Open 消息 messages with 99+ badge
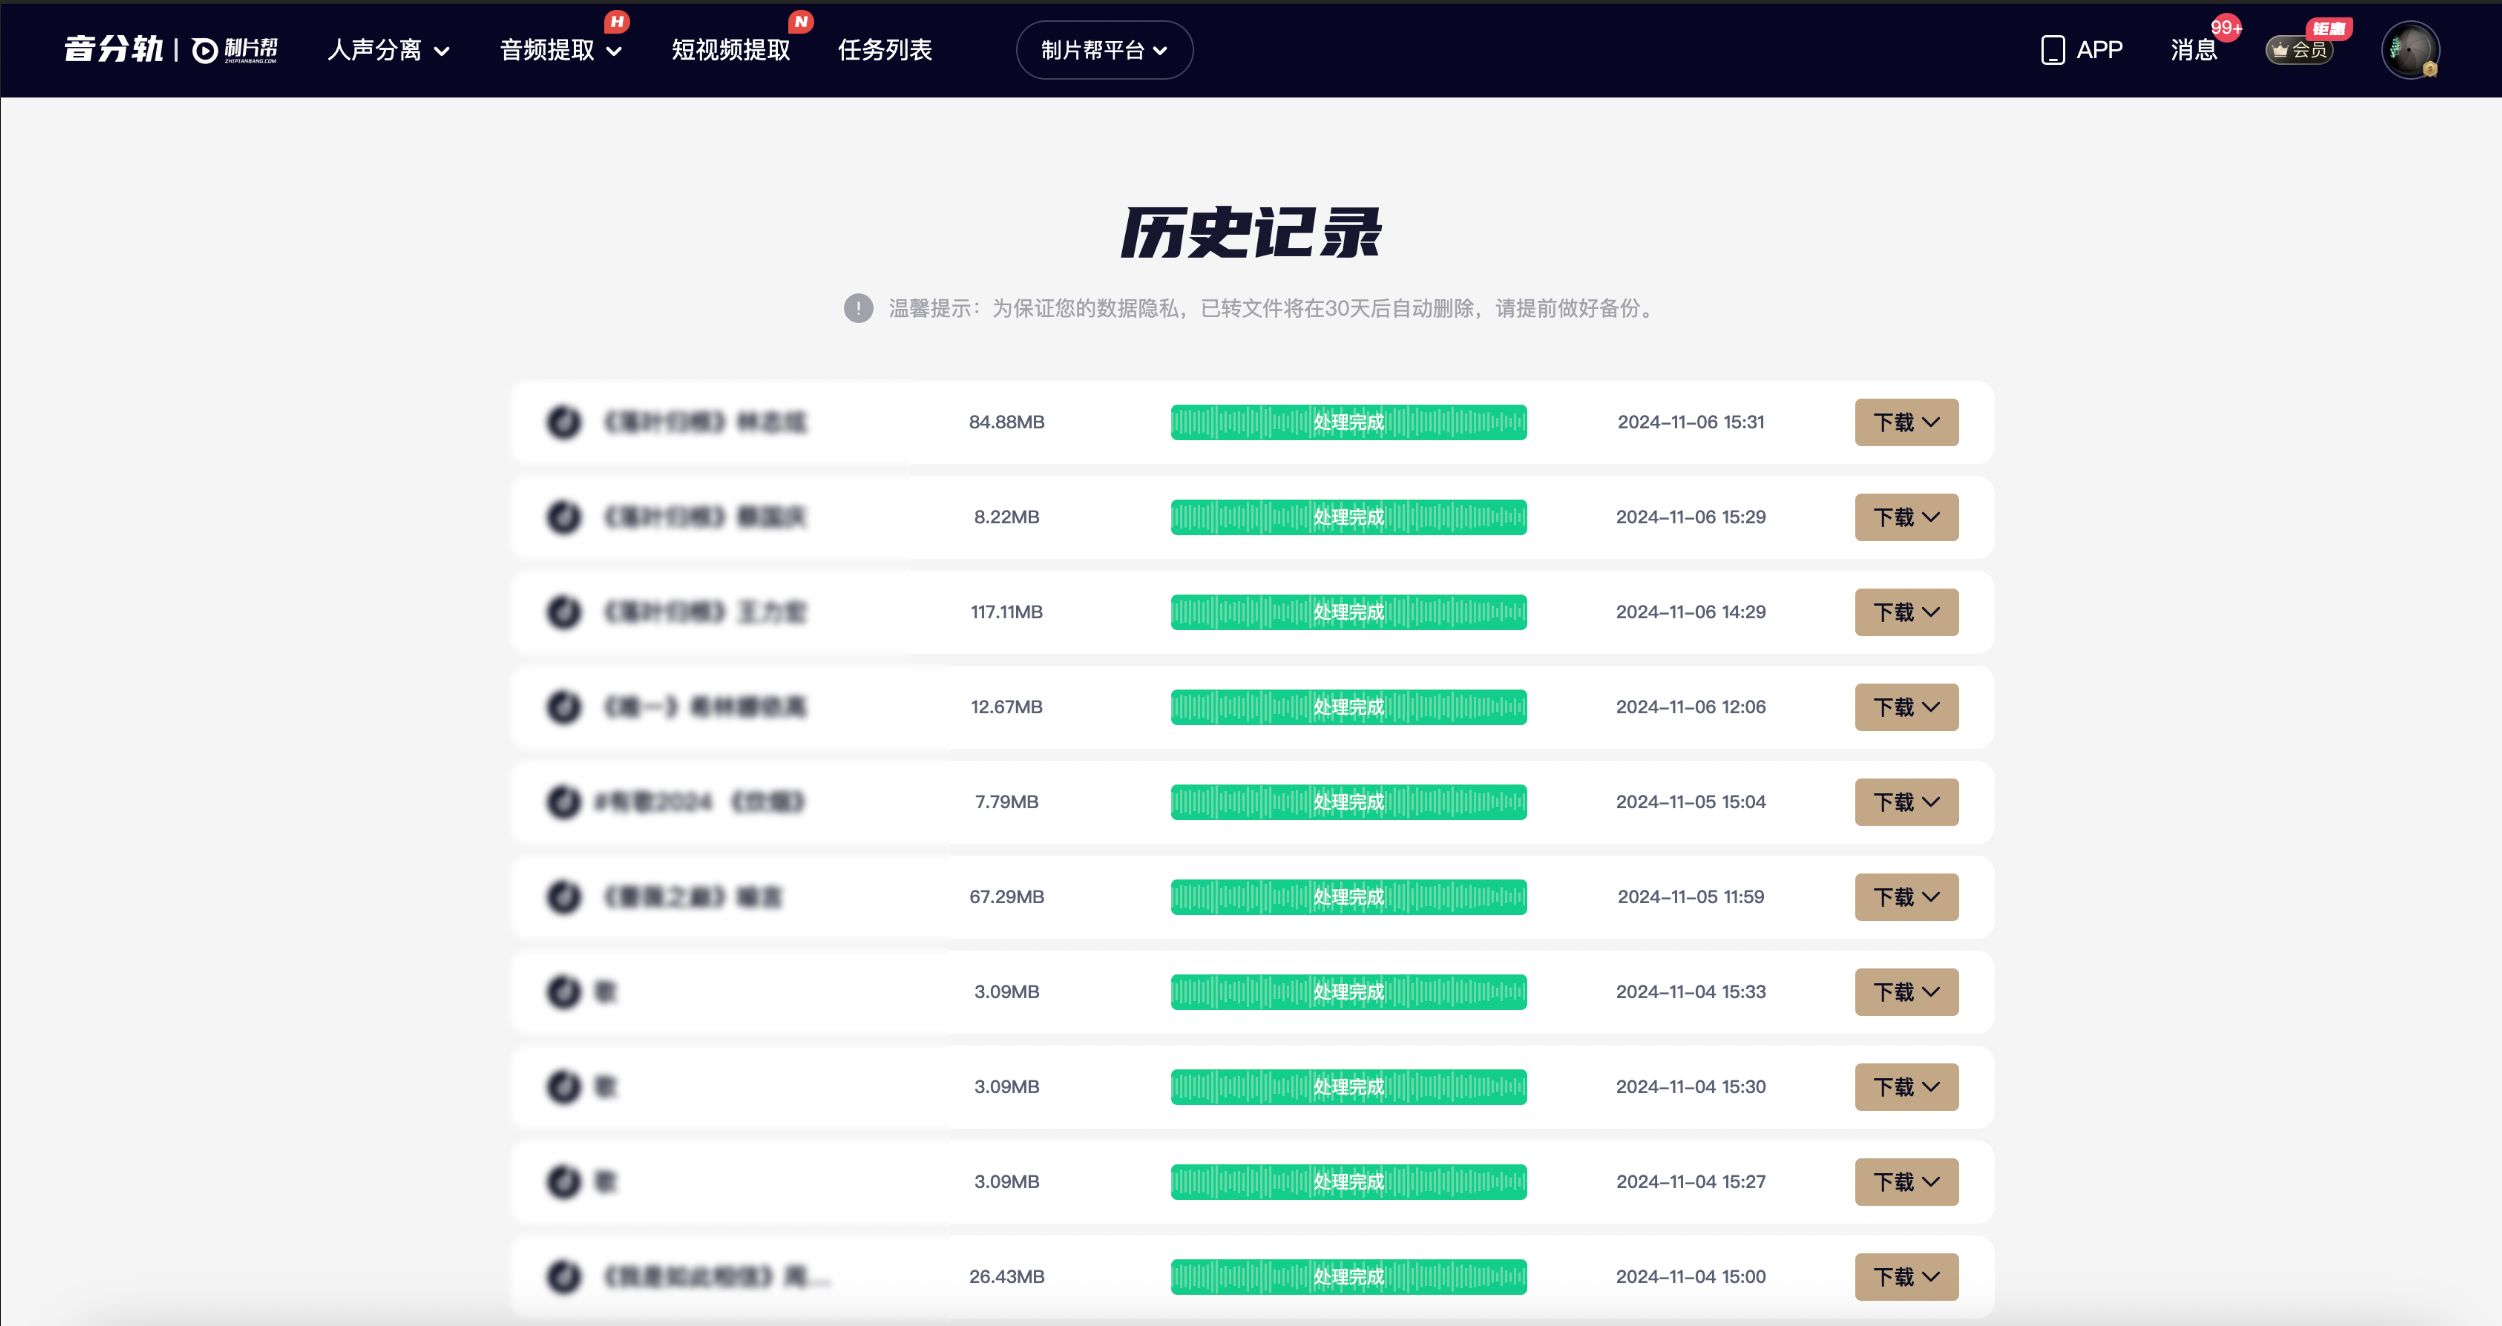 pos(2194,50)
